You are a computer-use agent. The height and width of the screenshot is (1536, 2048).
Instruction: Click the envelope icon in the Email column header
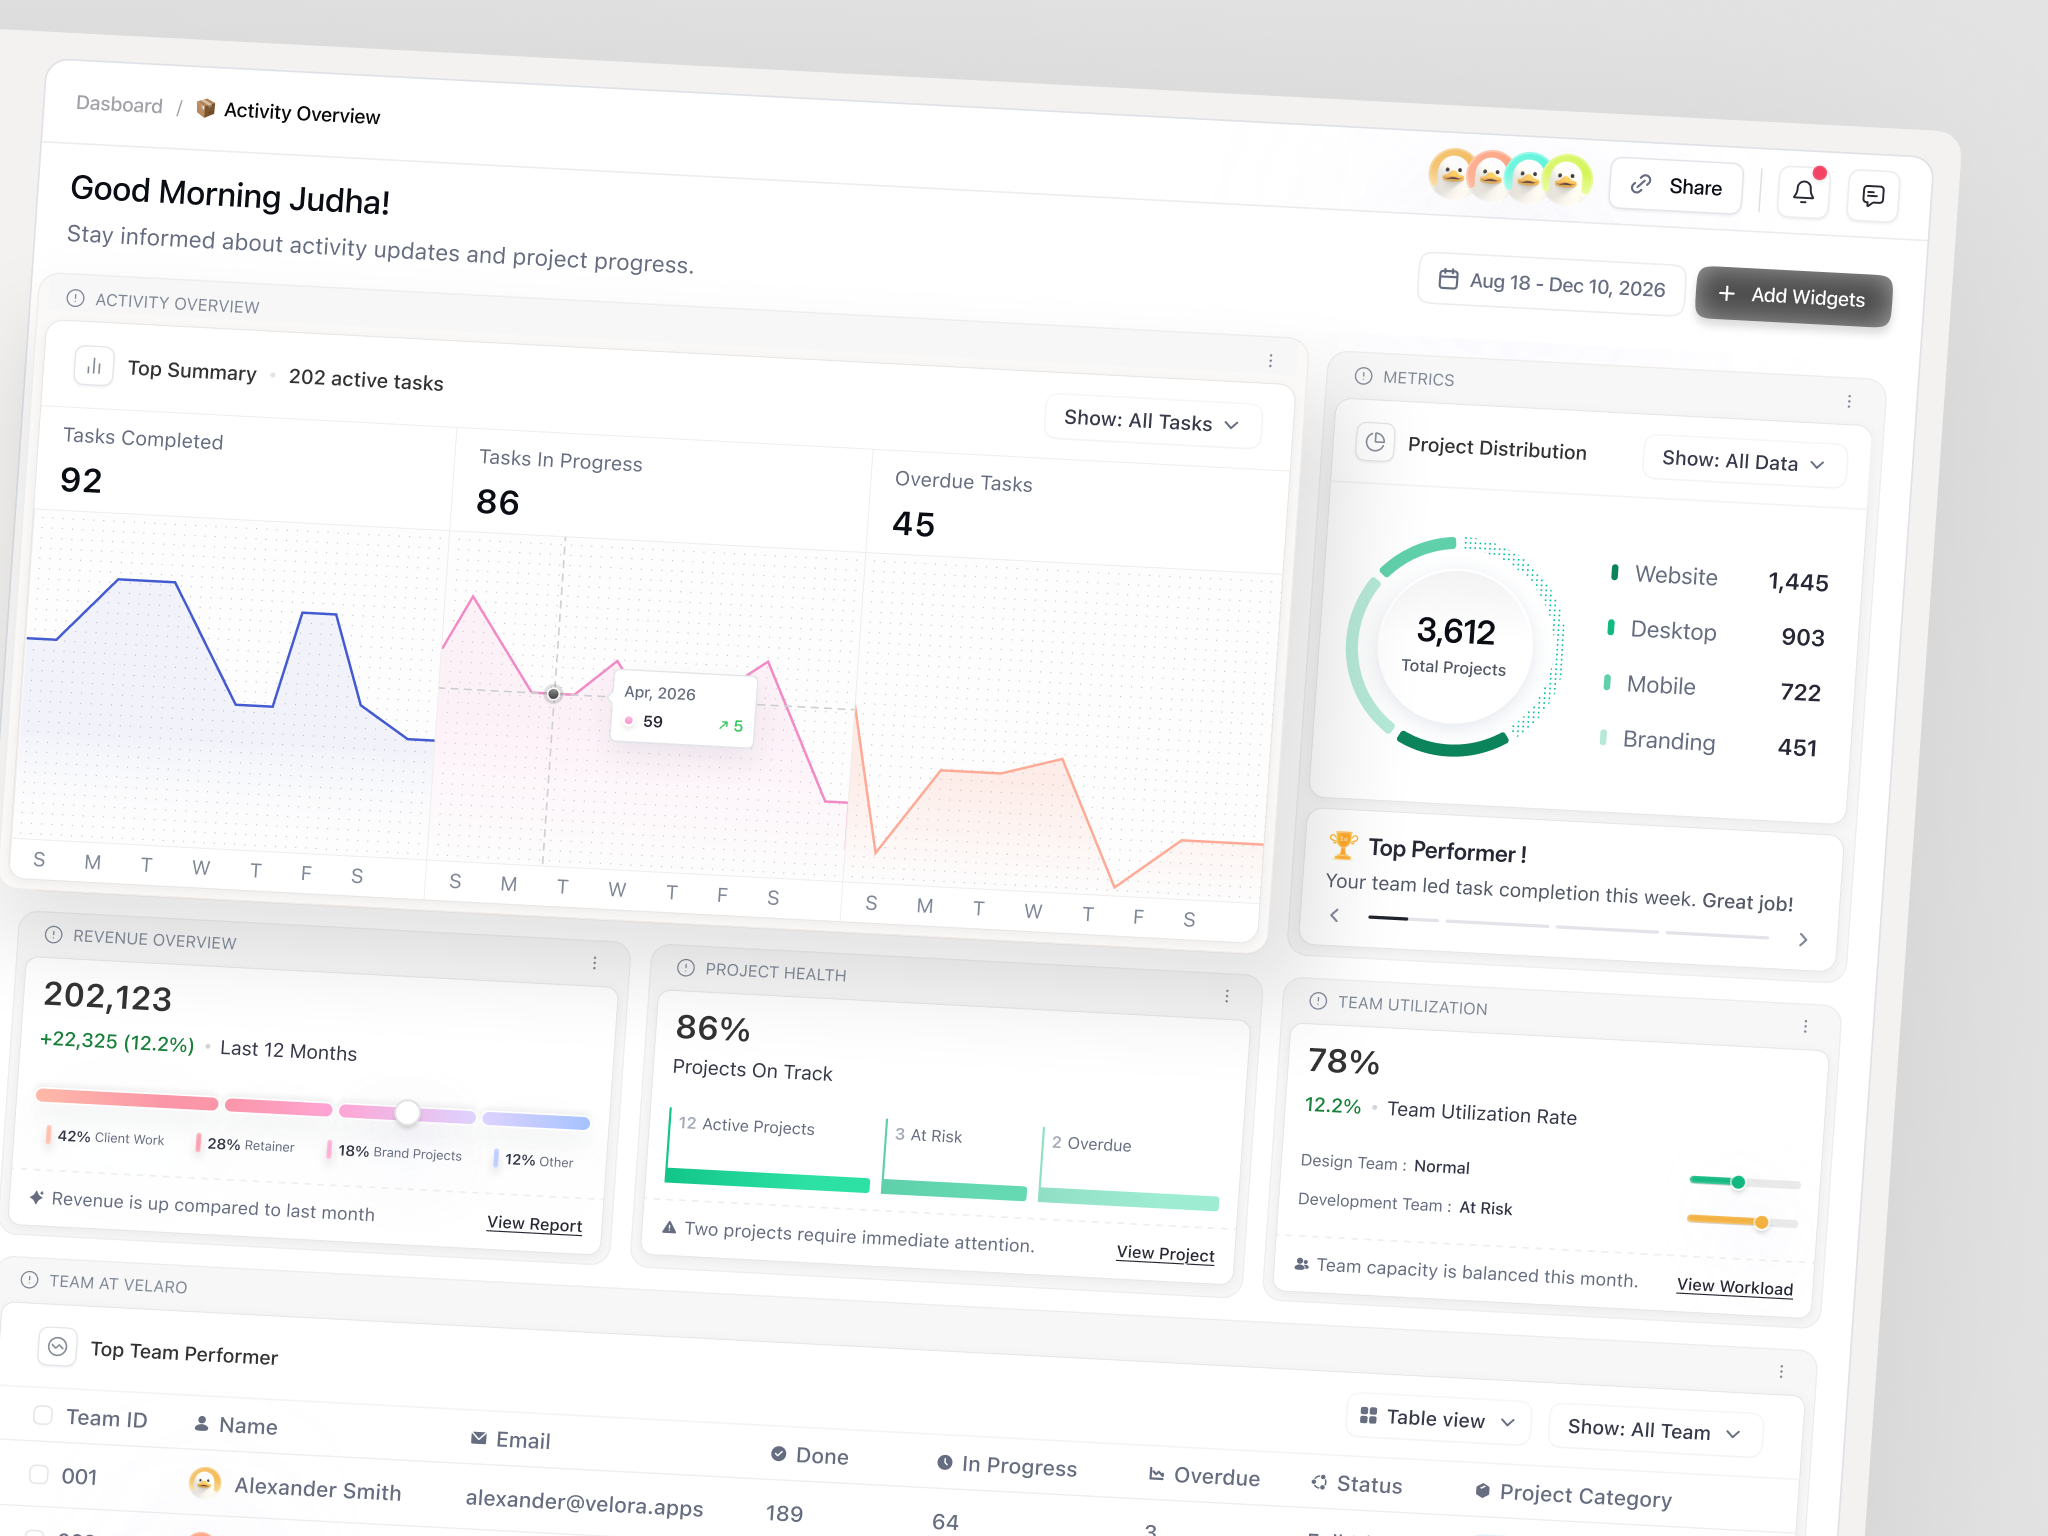pyautogui.click(x=479, y=1439)
